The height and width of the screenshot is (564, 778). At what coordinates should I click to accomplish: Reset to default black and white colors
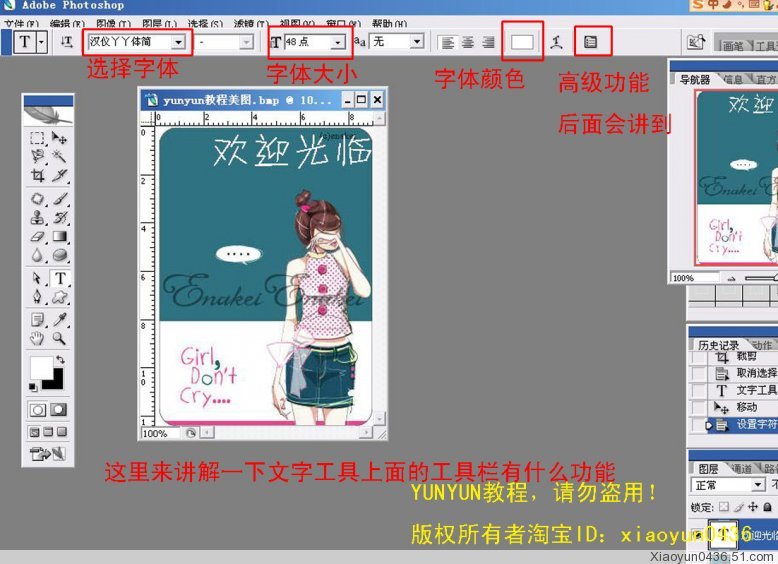tap(33, 387)
